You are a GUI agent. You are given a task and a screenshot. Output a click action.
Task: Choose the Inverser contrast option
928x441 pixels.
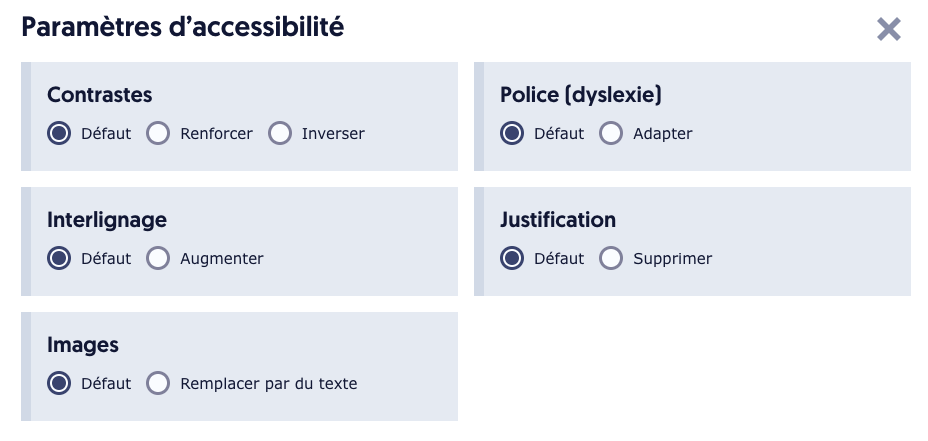pos(279,133)
